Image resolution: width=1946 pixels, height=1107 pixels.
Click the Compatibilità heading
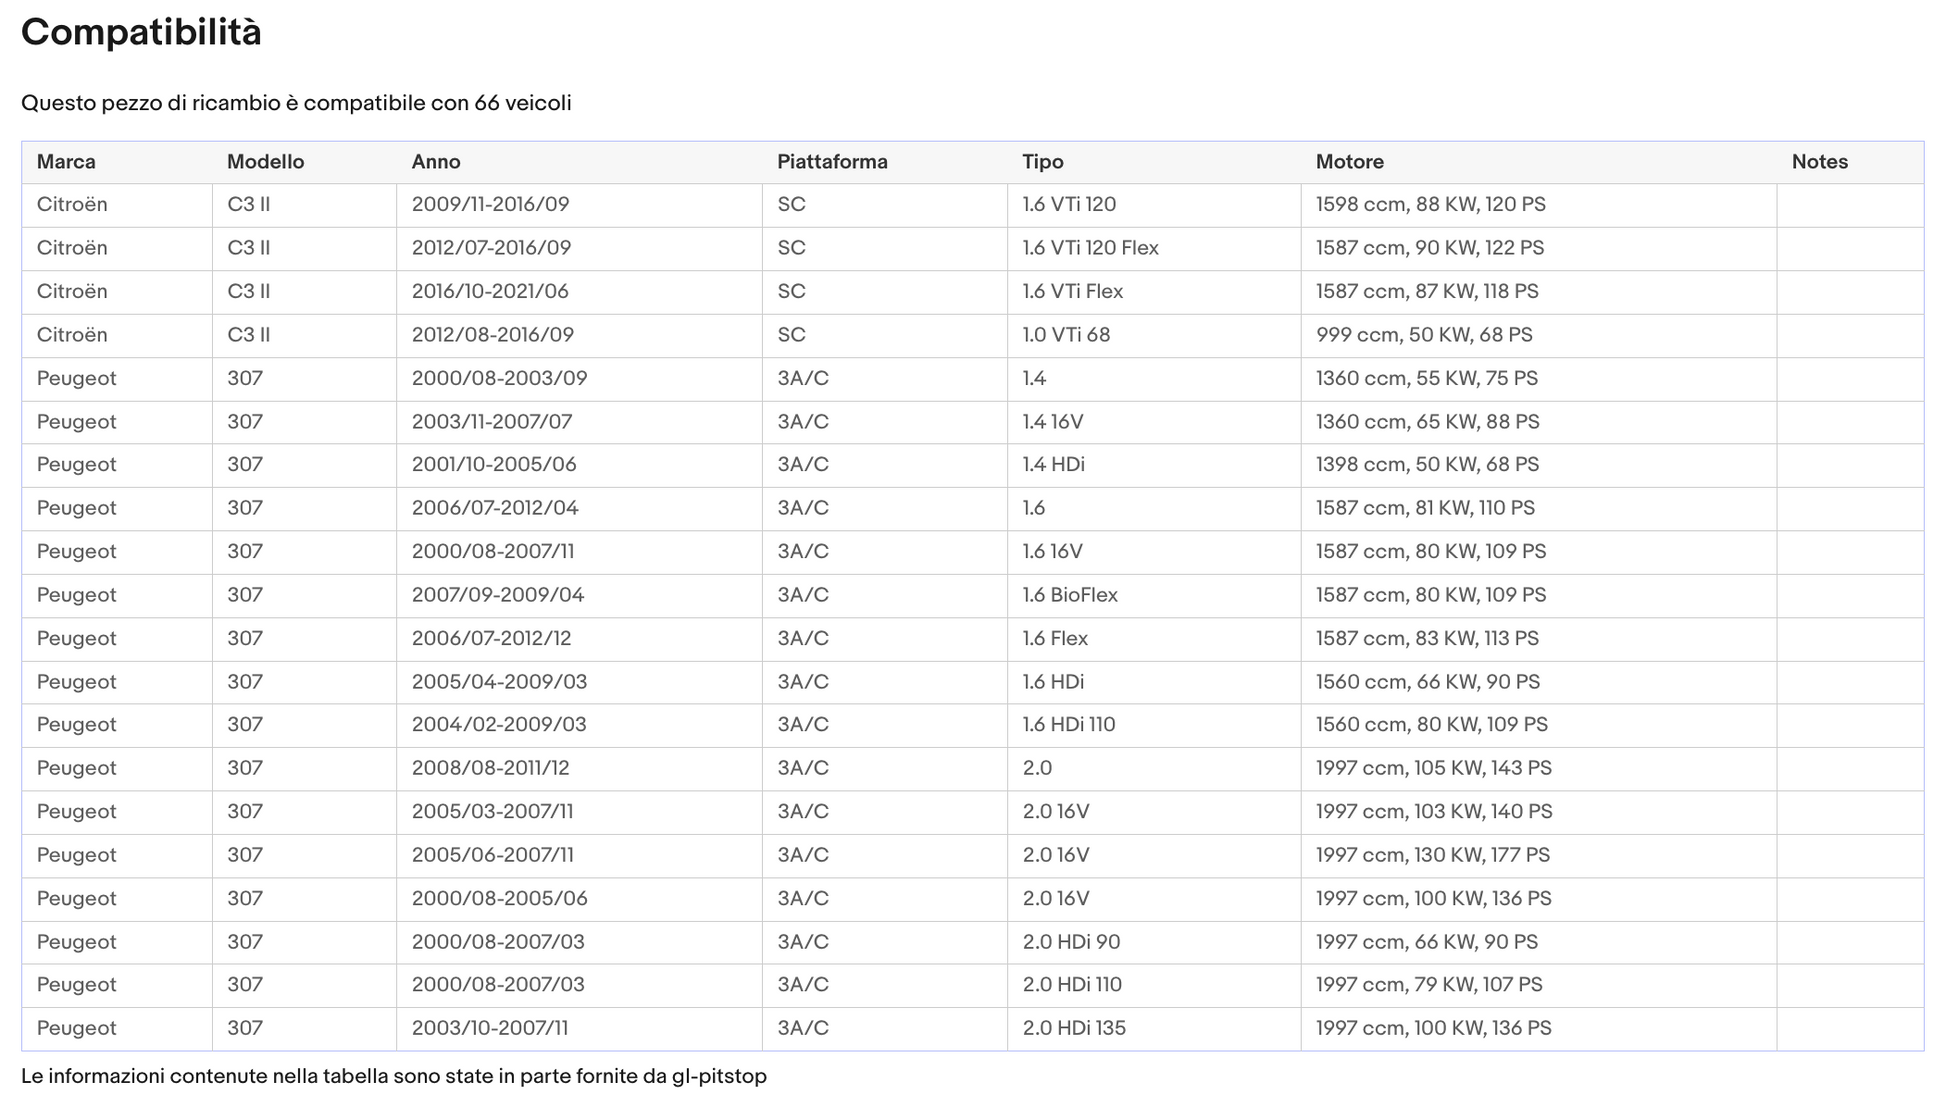141,32
